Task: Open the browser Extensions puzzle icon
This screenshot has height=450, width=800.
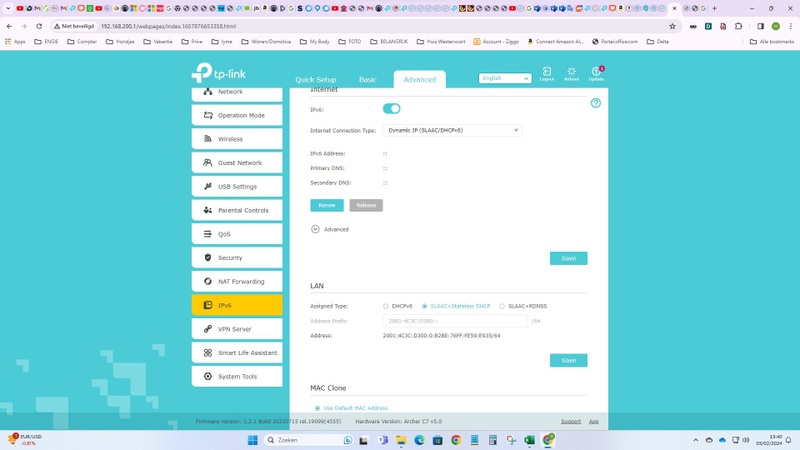Action: point(738,26)
